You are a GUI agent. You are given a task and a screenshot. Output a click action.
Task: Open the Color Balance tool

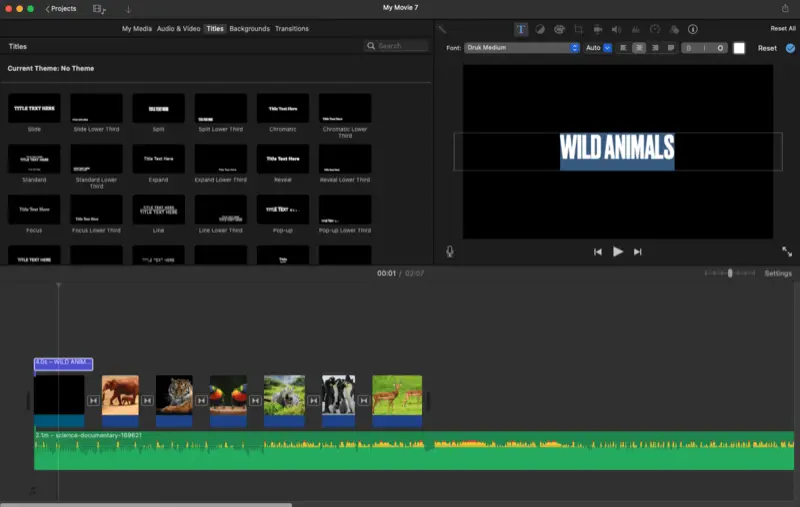tap(540, 29)
